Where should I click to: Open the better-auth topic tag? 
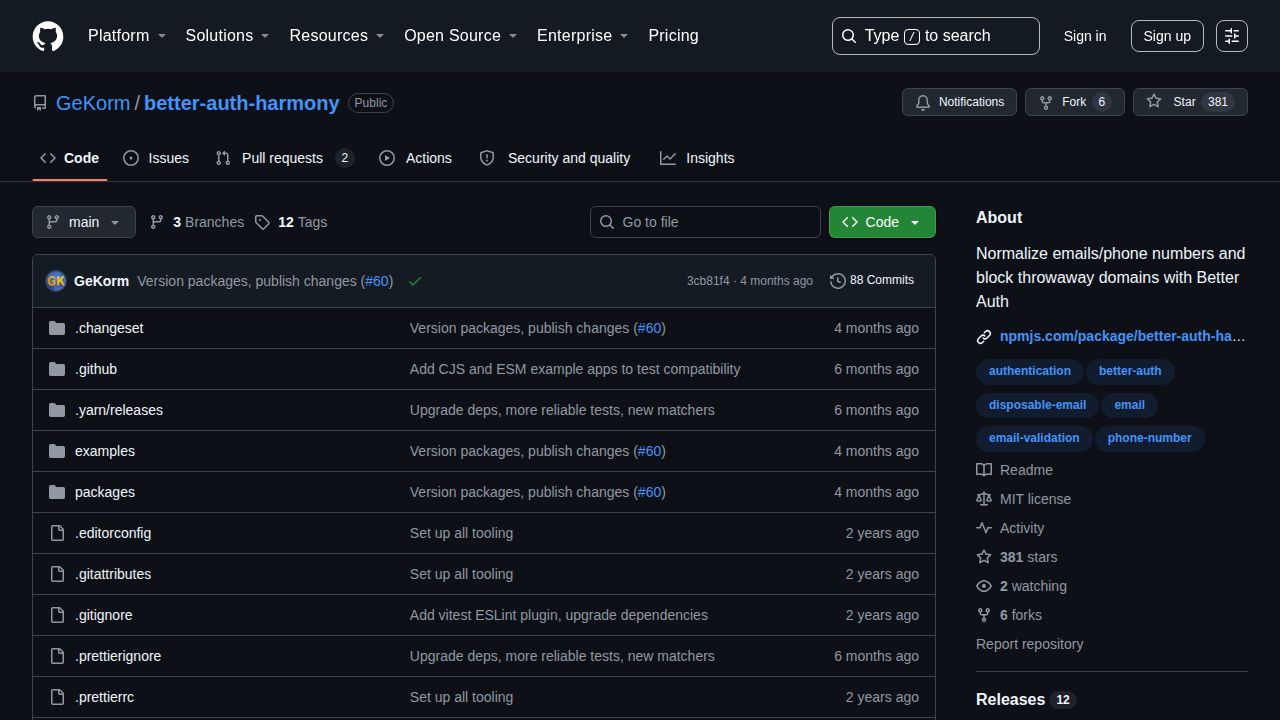click(1130, 371)
